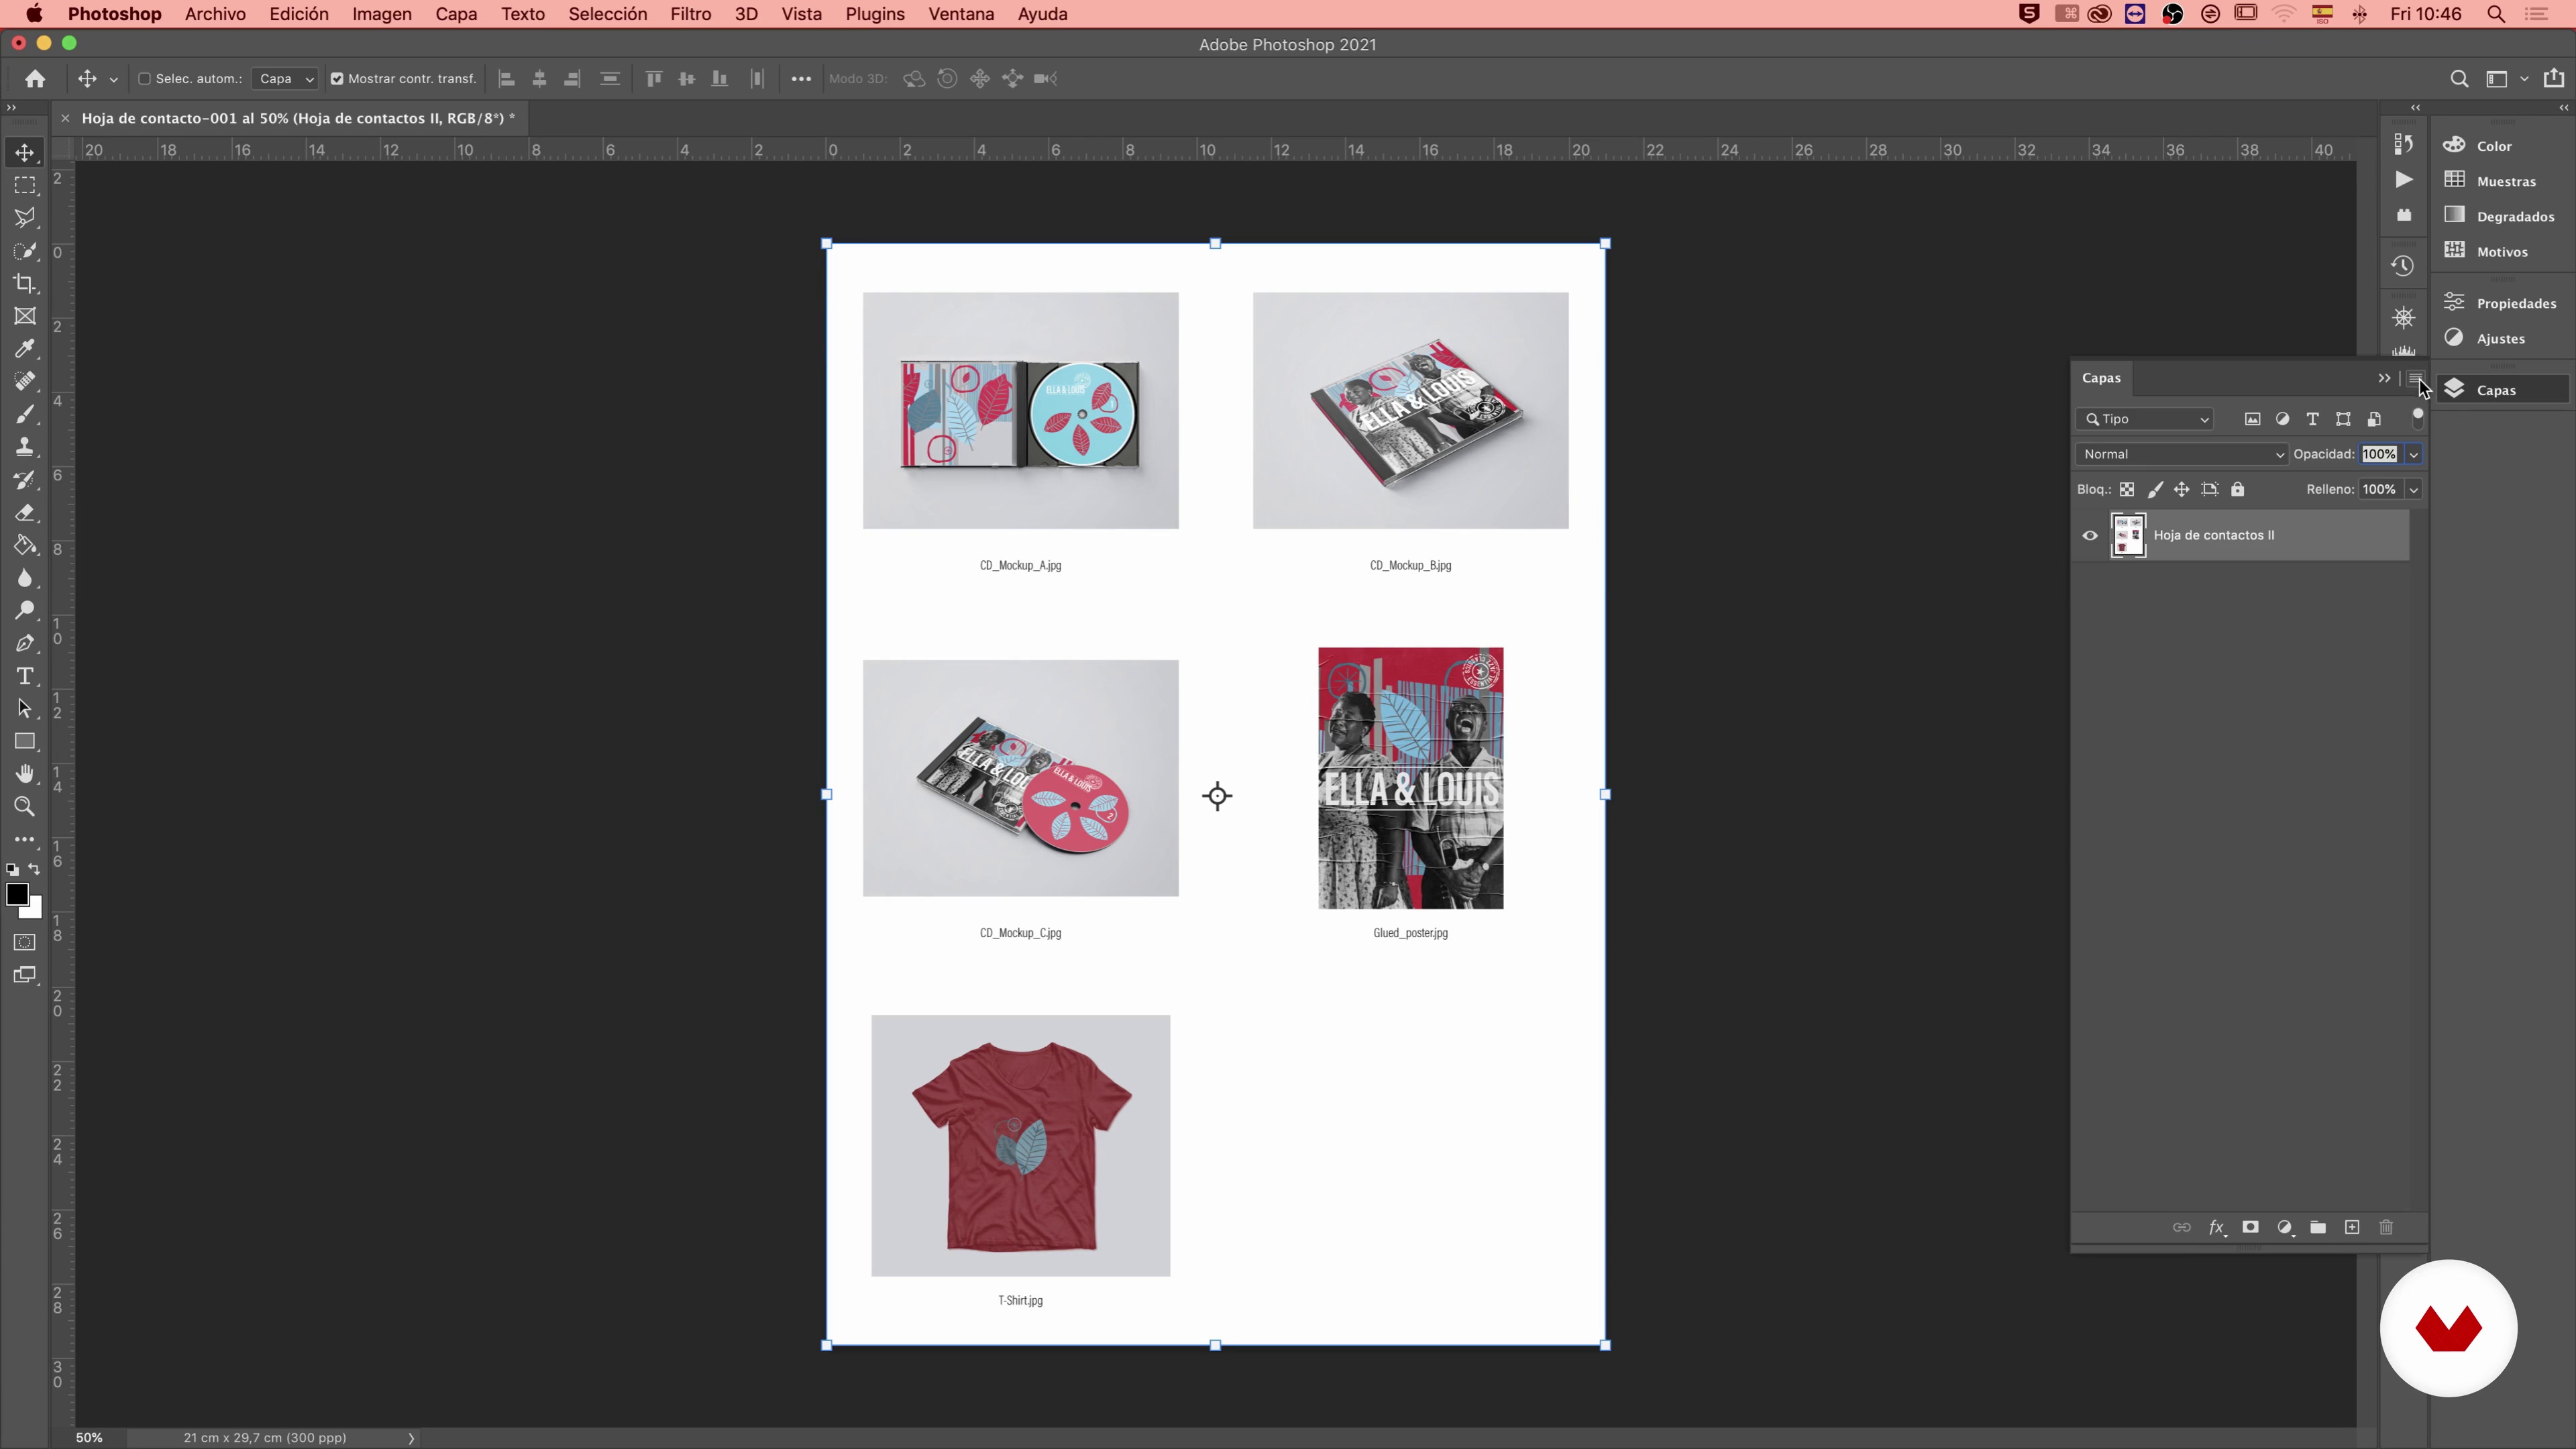Hide the Hoja de contactos II layer

(x=2090, y=535)
